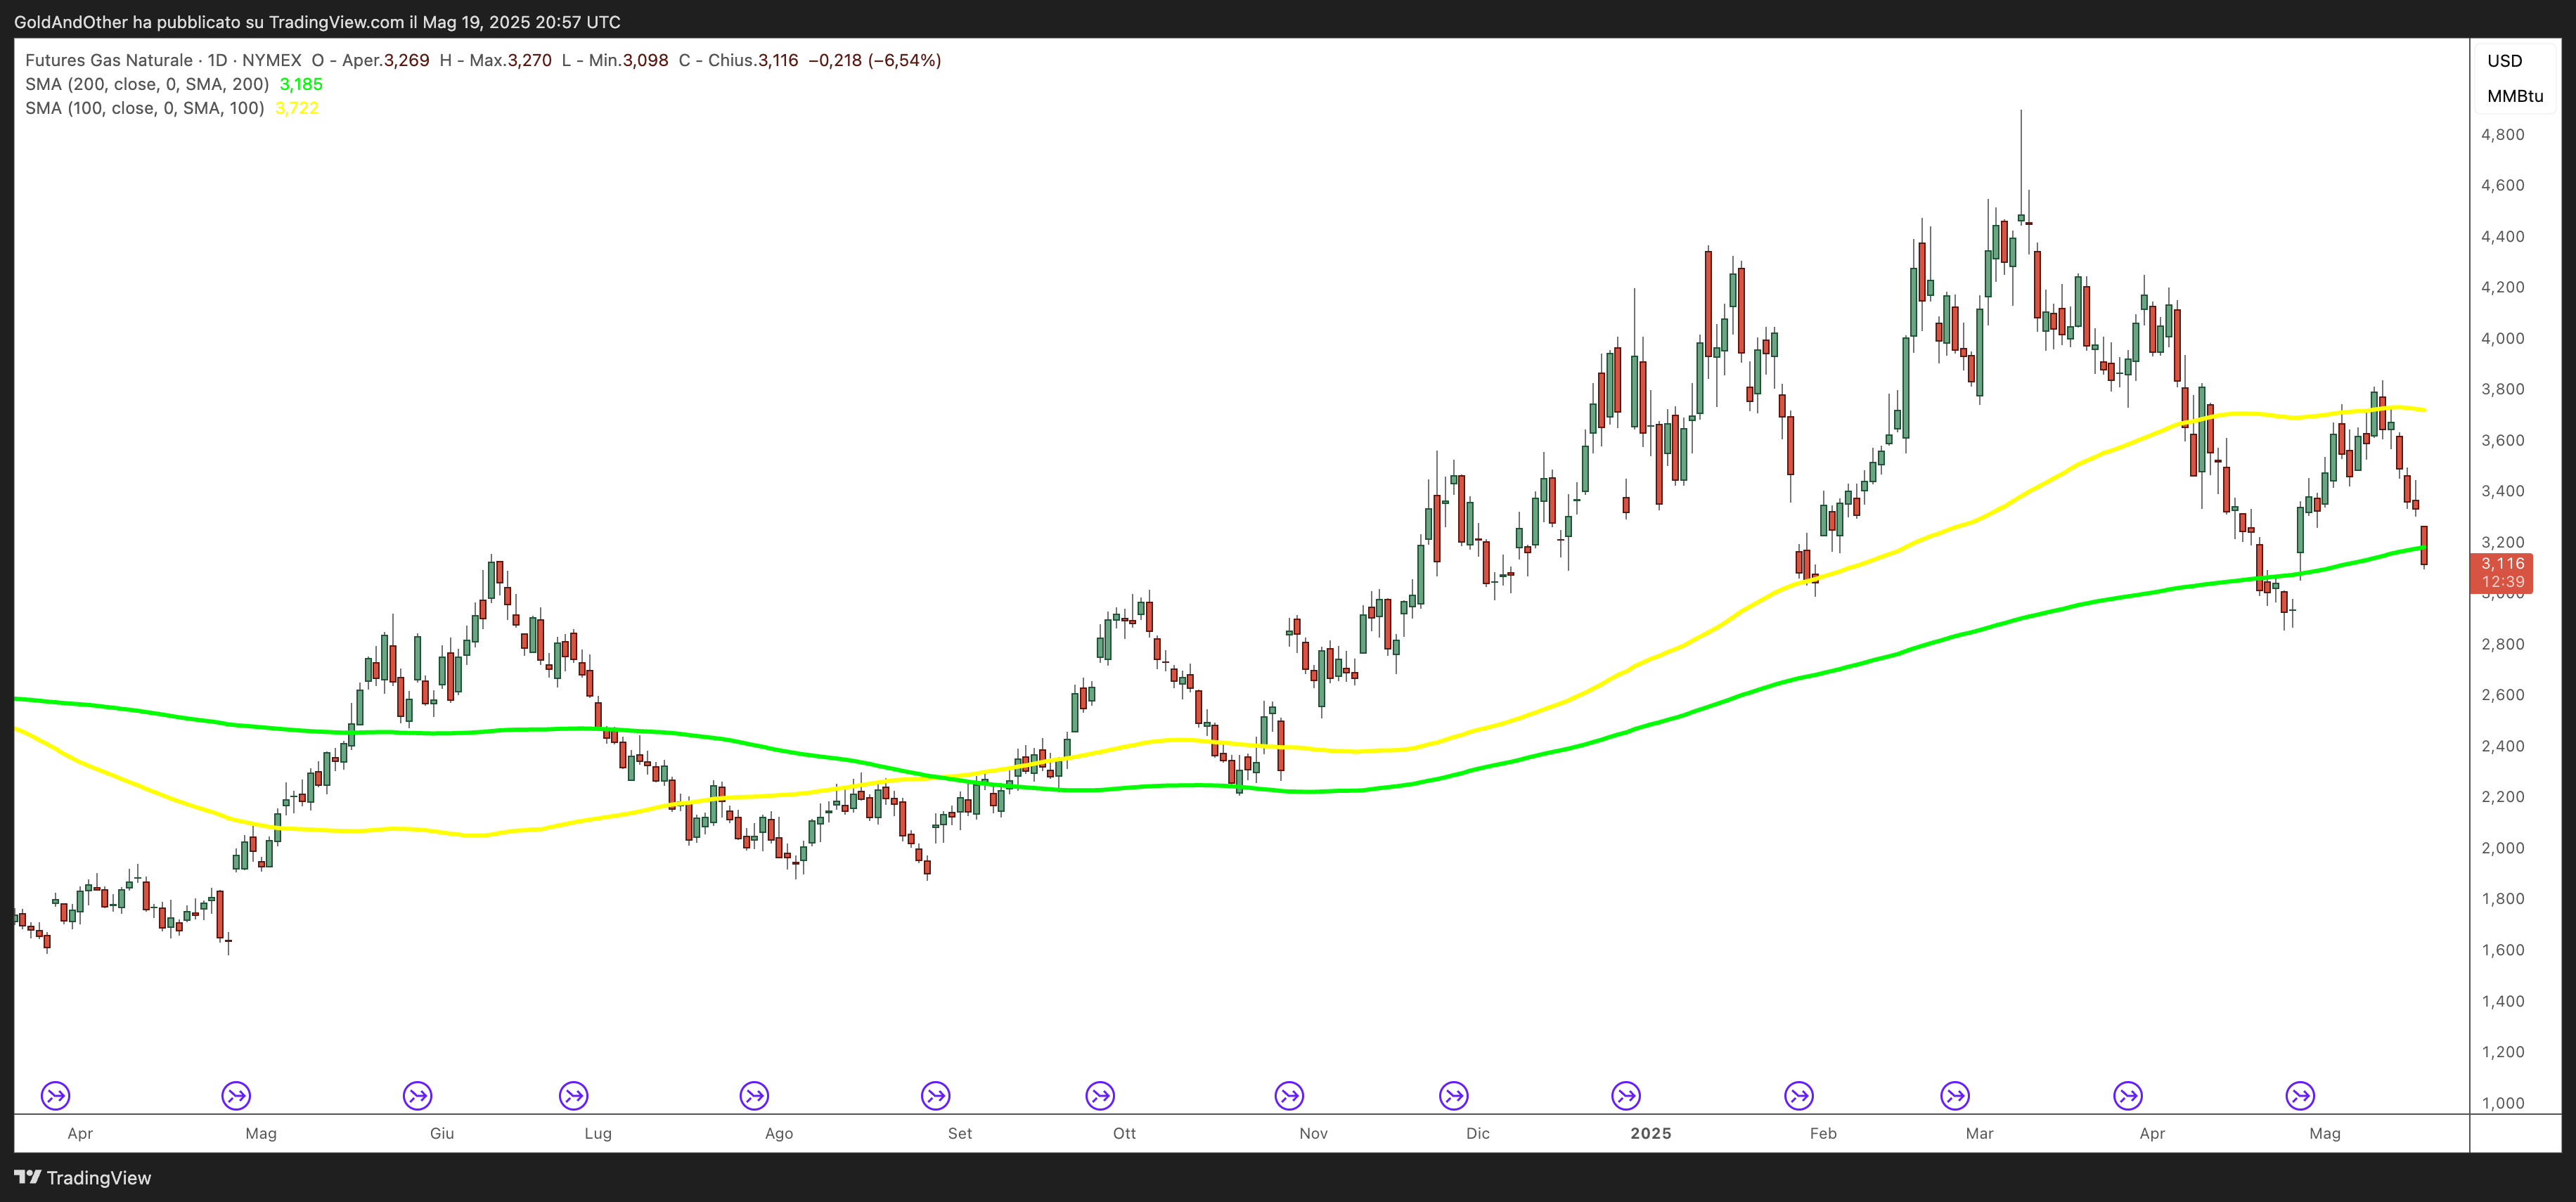Open the contract-roll marker above Giu
This screenshot has height=1202, width=2576.
click(x=418, y=1096)
